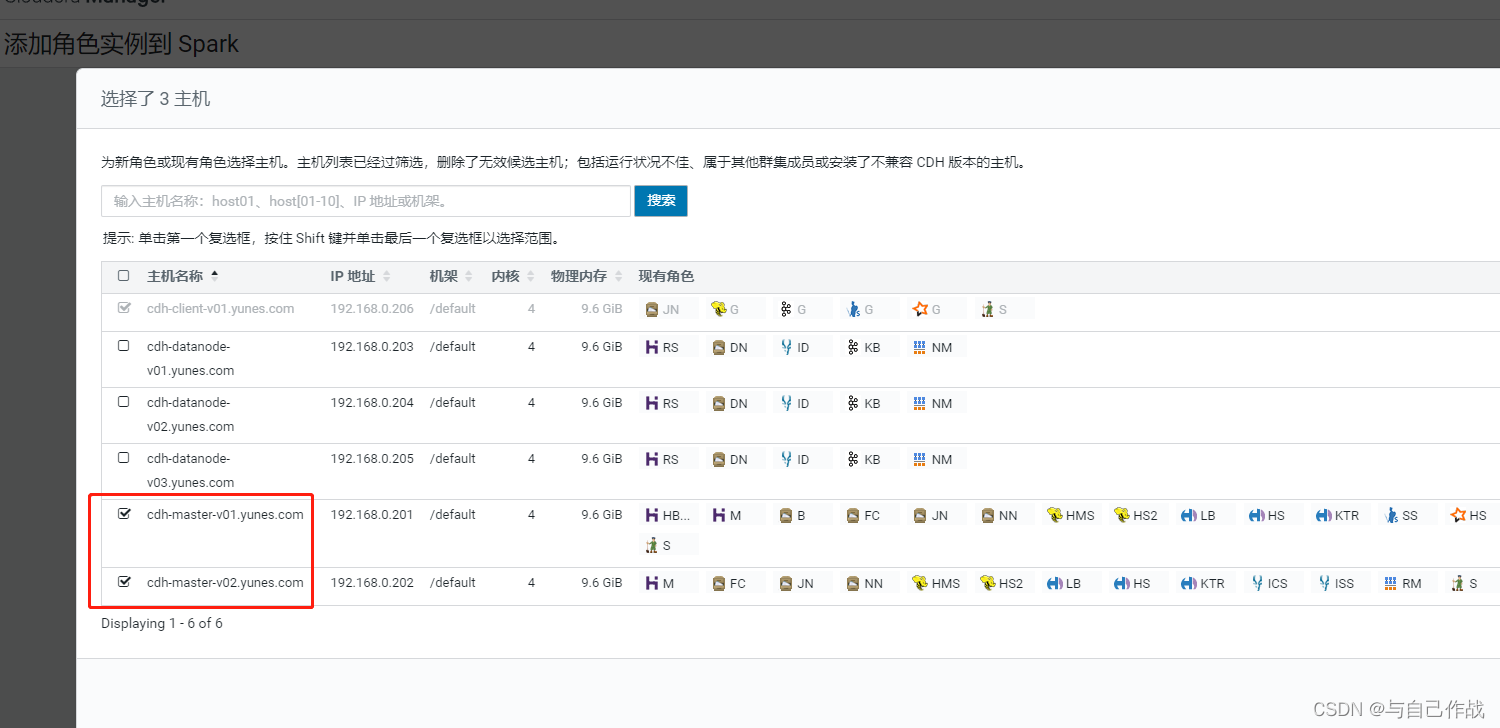Click IP 192.168.0.206 cell
Screen dimensions: 1500x728
pyautogui.click(x=372, y=309)
